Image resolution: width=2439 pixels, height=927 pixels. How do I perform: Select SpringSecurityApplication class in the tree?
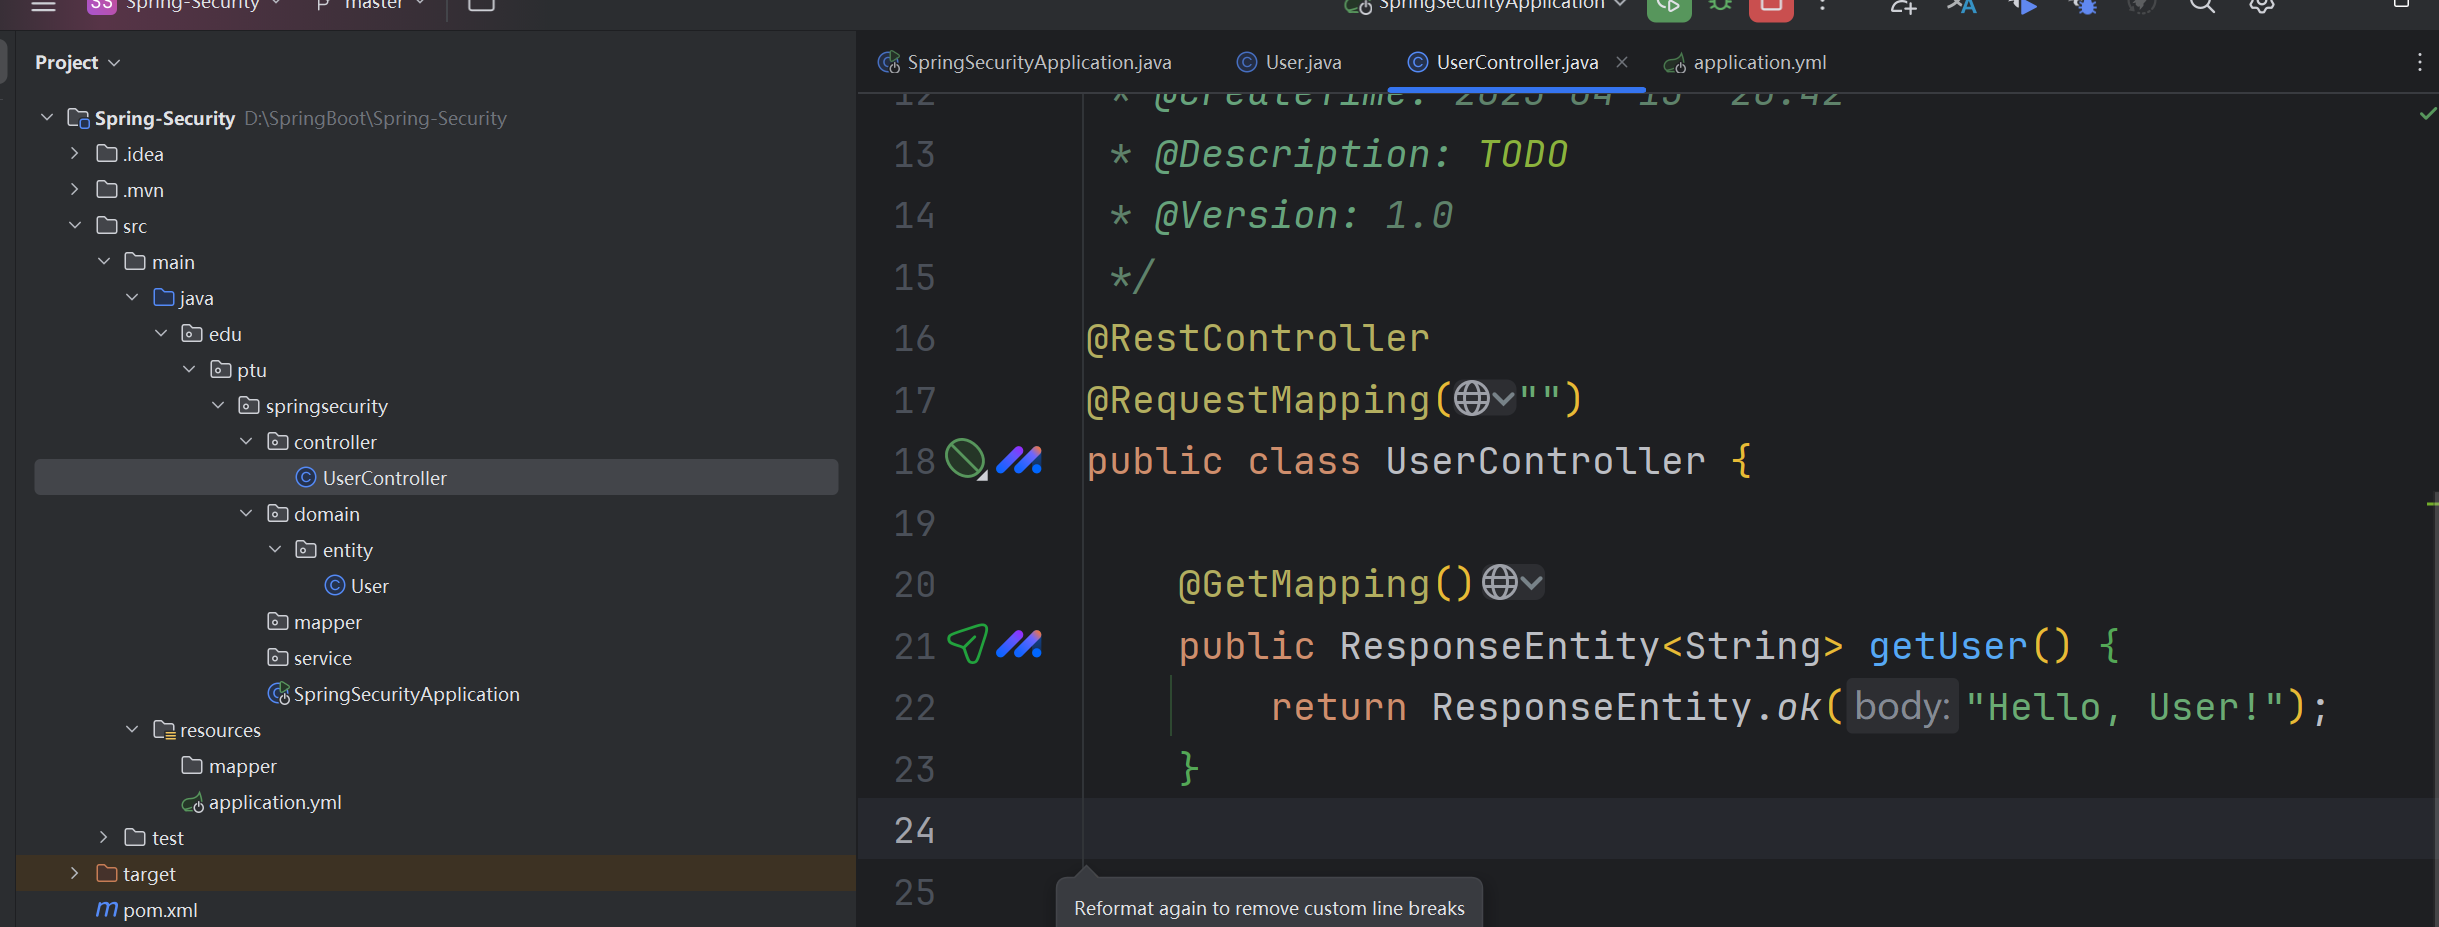[x=406, y=694]
